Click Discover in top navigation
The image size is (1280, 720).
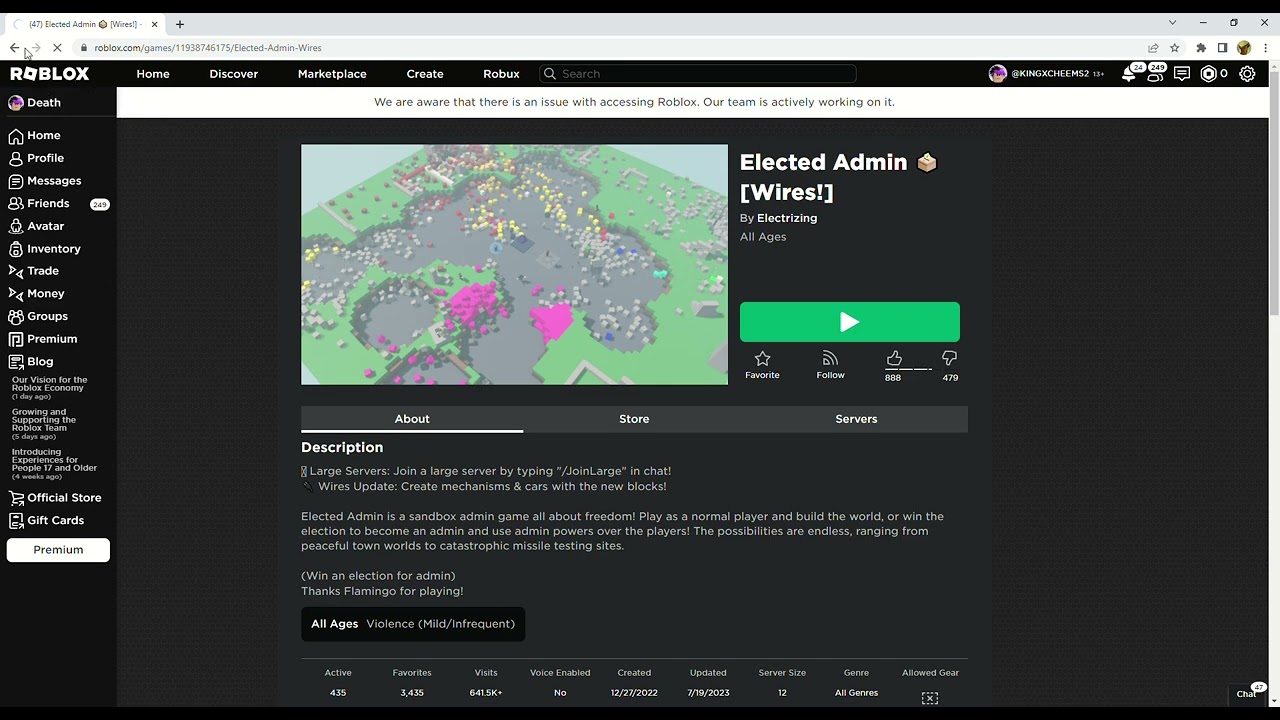[x=234, y=74]
